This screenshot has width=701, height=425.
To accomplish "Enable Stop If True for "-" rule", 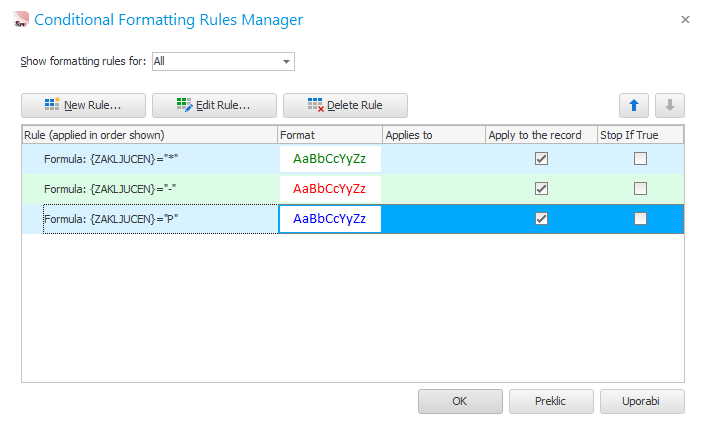I will coord(640,188).
